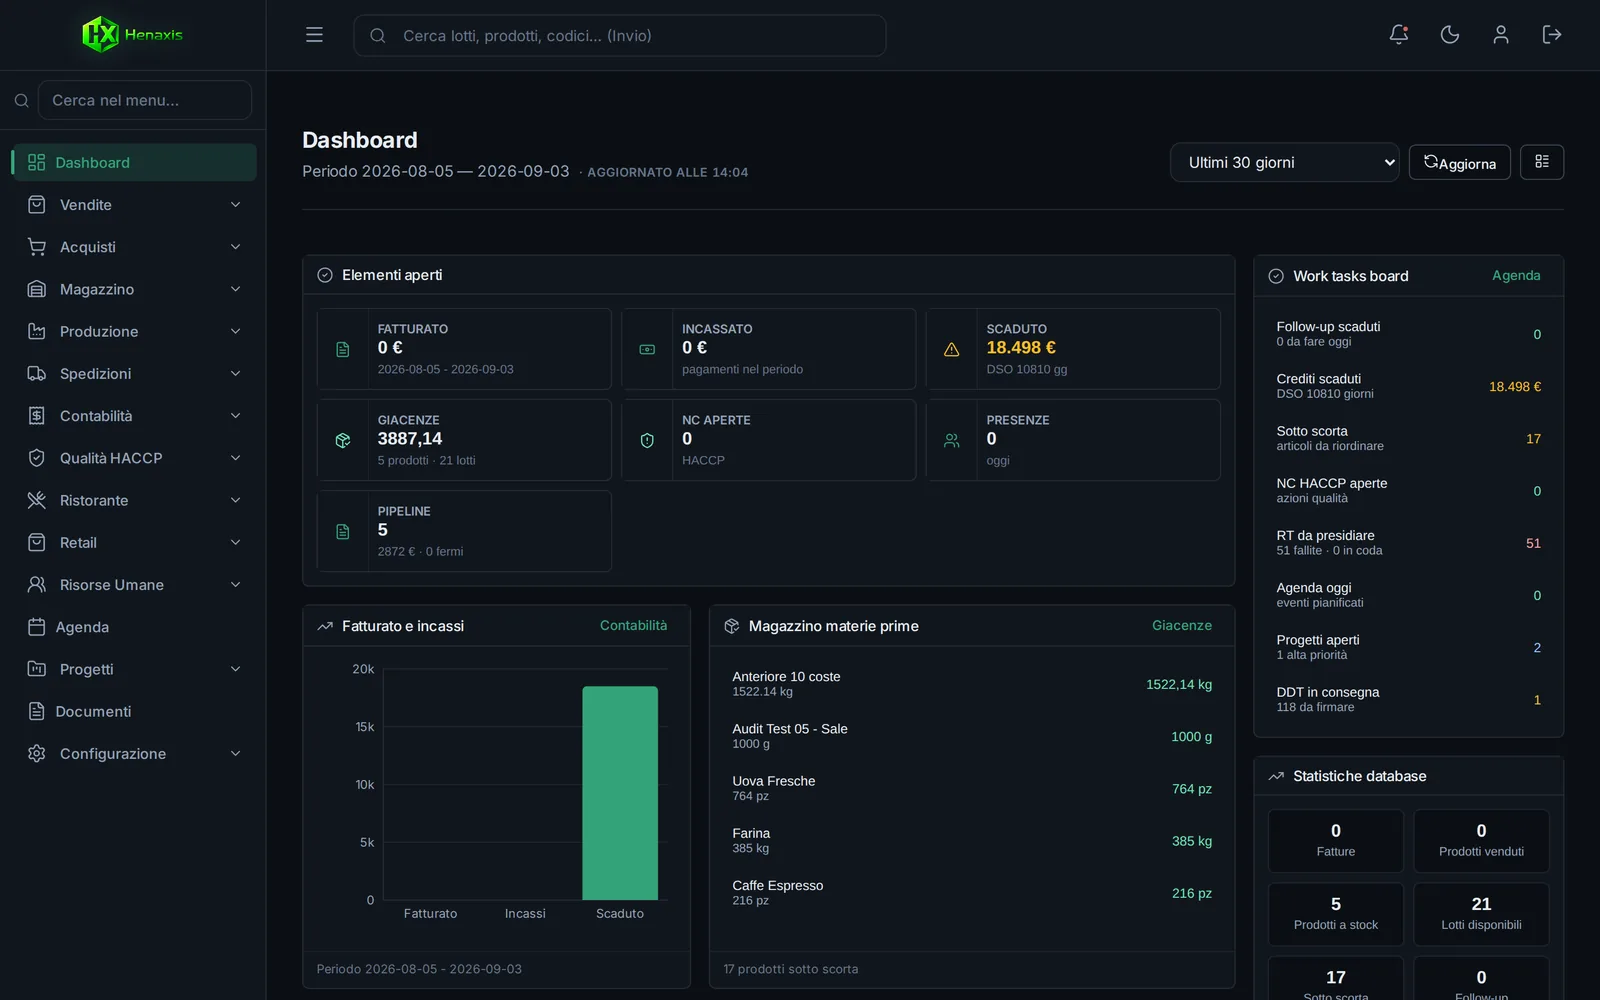The height and width of the screenshot is (1000, 1600).
Task: Open the Giacenze link in Magazzino materie prime
Action: tap(1182, 626)
